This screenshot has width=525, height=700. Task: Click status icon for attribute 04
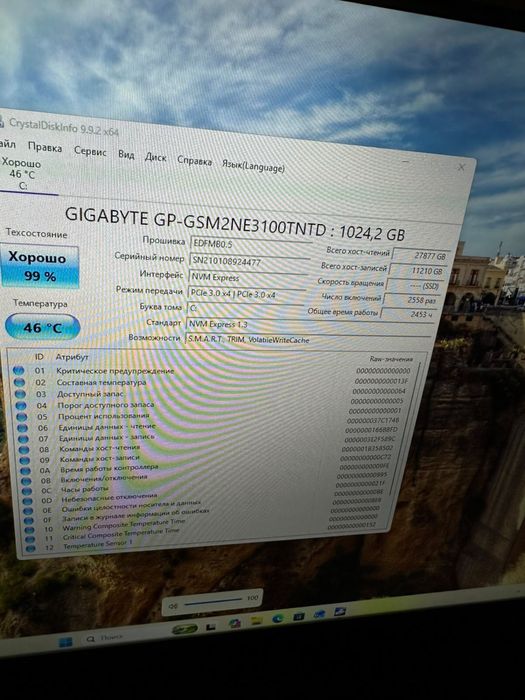pyautogui.click(x=21, y=405)
